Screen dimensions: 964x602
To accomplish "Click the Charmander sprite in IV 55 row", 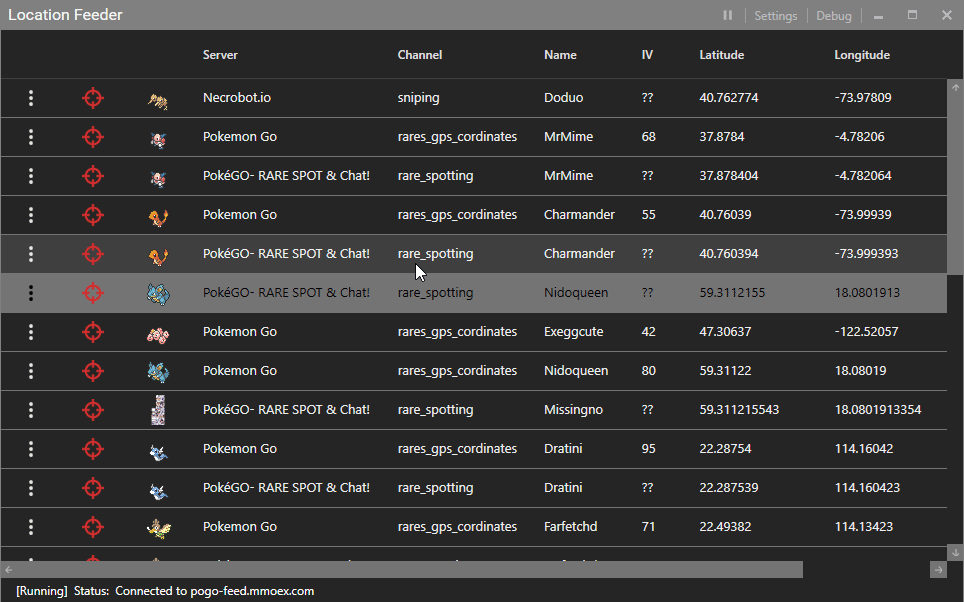I will coord(158,215).
